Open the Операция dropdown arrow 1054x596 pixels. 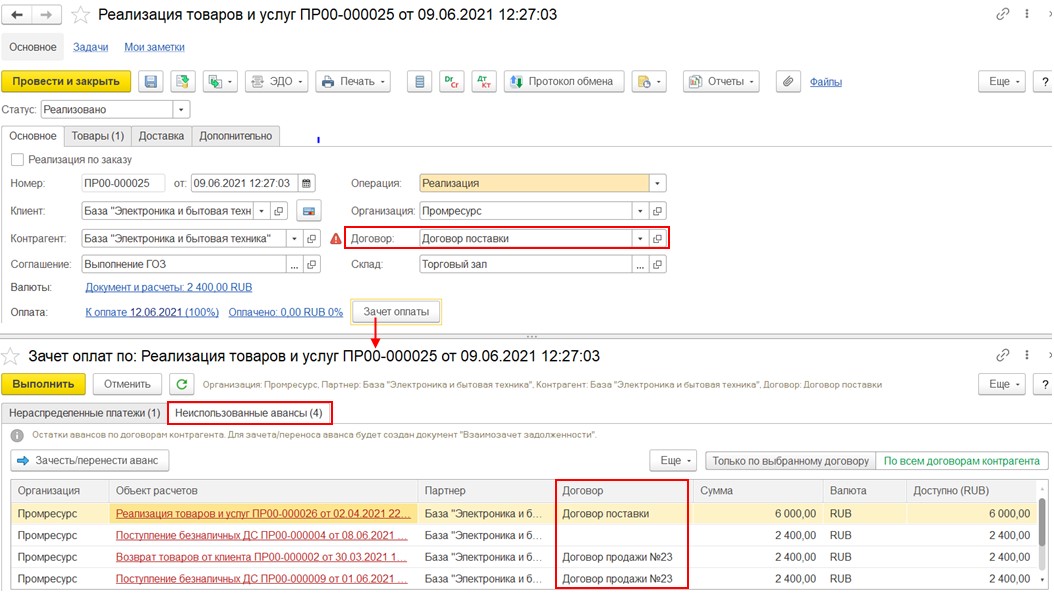[657, 183]
